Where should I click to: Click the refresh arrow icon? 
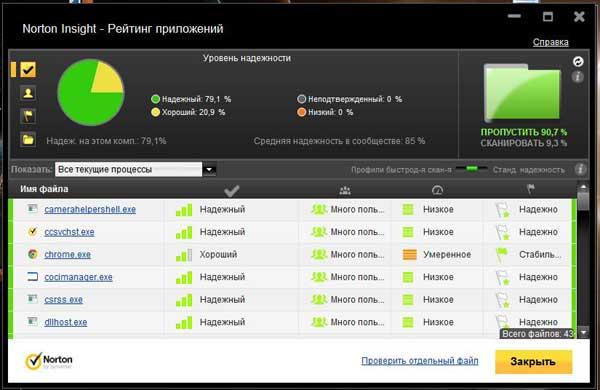coord(578,62)
